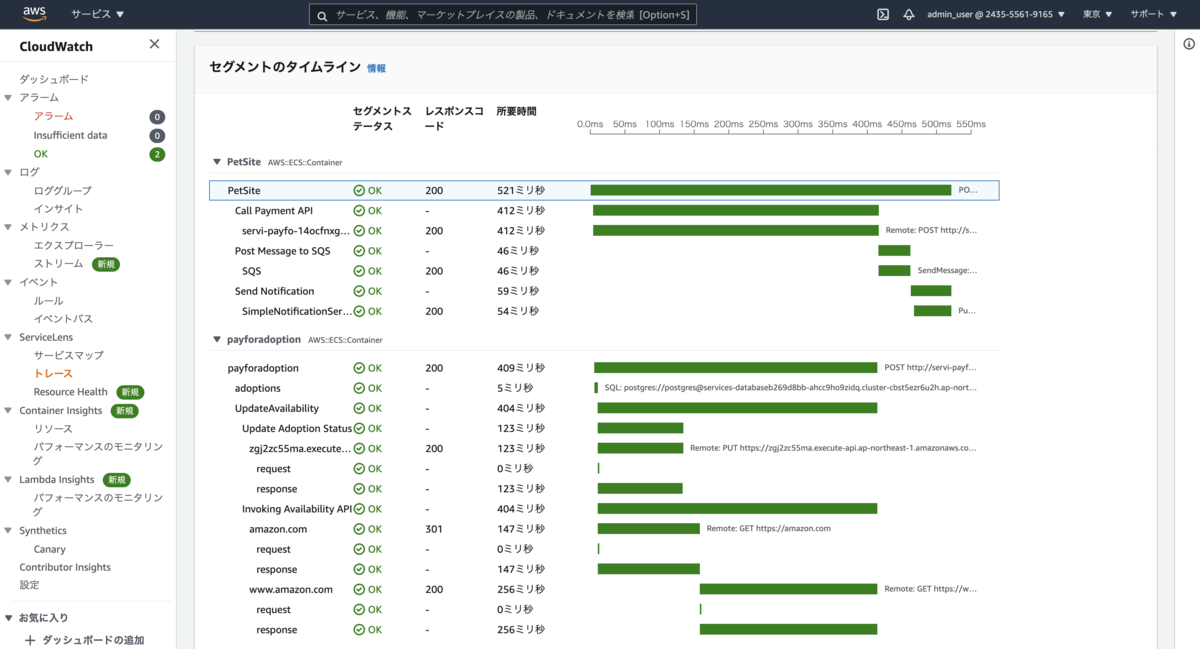Open the 東京 region selector
This screenshot has height=649, width=1200.
(1098, 15)
